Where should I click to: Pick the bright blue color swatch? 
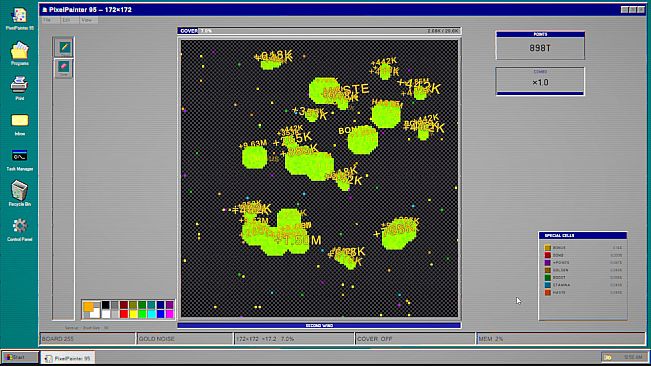pos(161,314)
